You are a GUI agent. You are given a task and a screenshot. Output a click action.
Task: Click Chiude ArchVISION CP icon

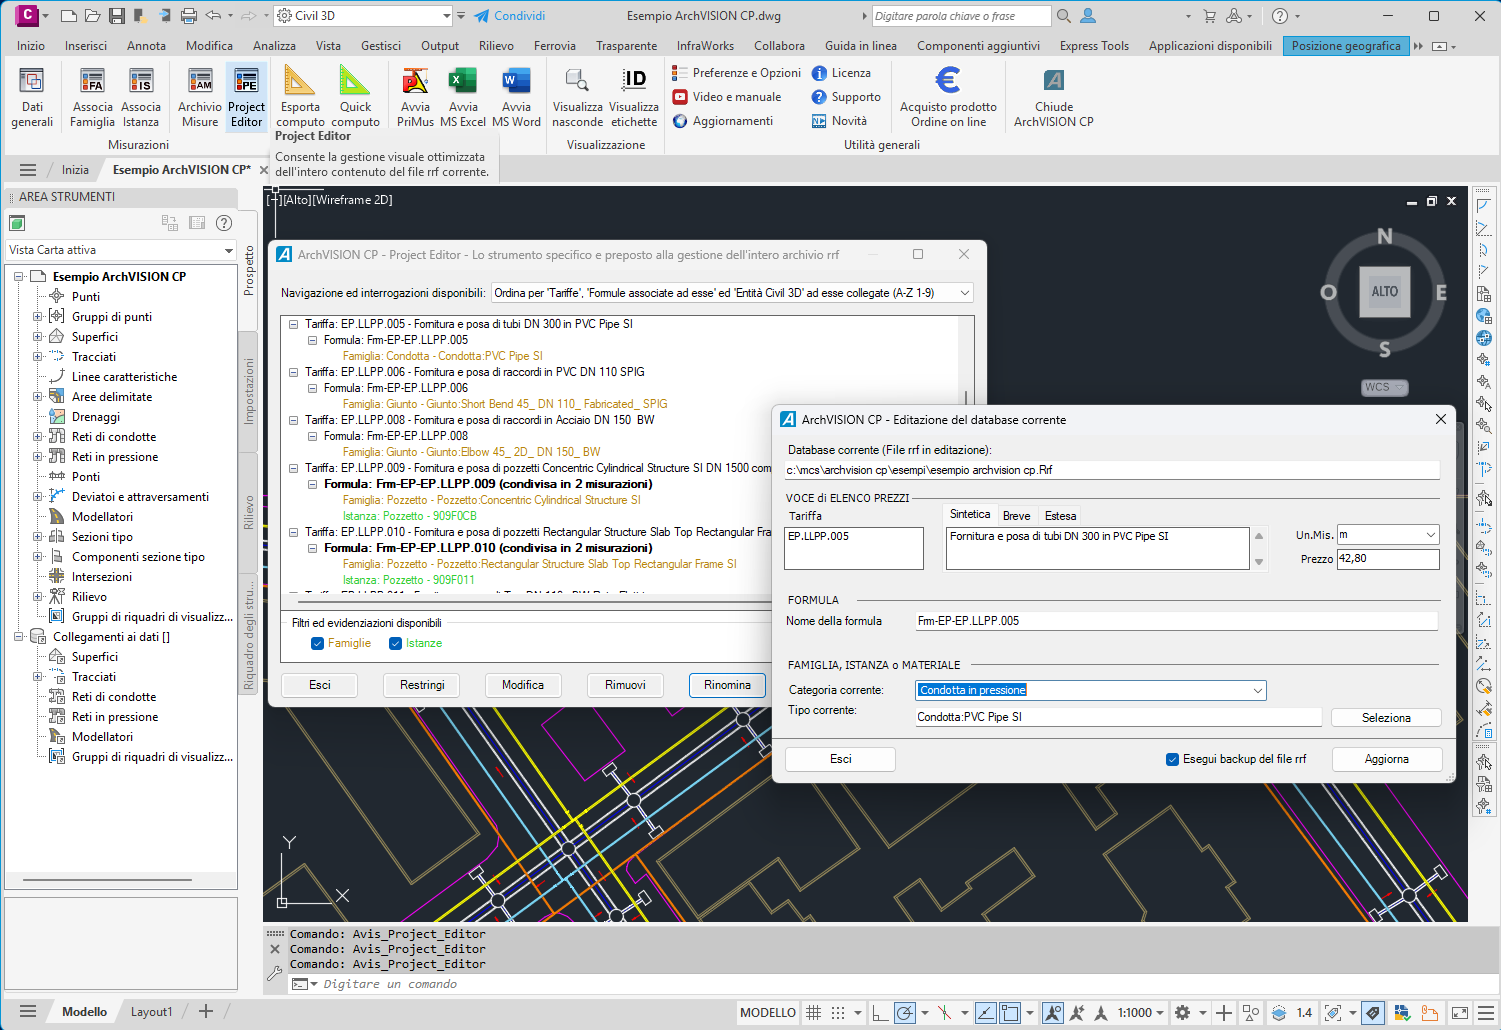(1054, 97)
